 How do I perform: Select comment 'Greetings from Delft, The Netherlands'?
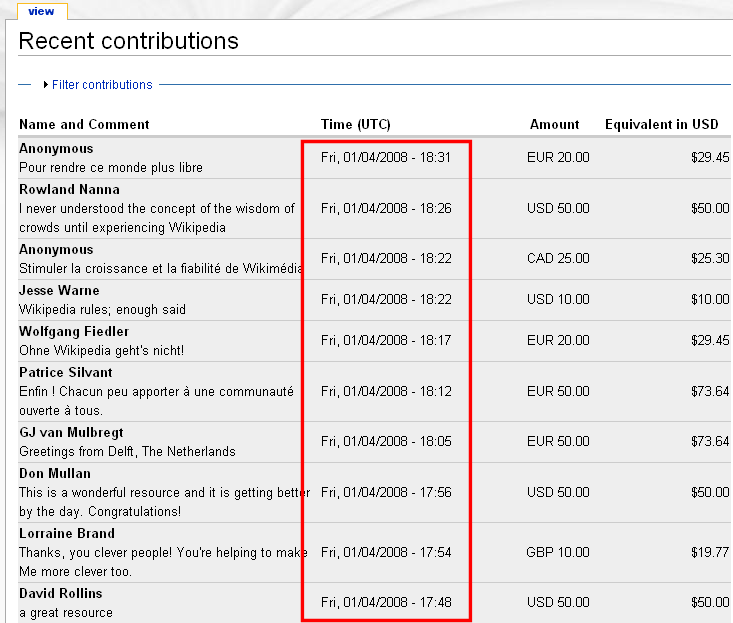[x=127, y=451]
